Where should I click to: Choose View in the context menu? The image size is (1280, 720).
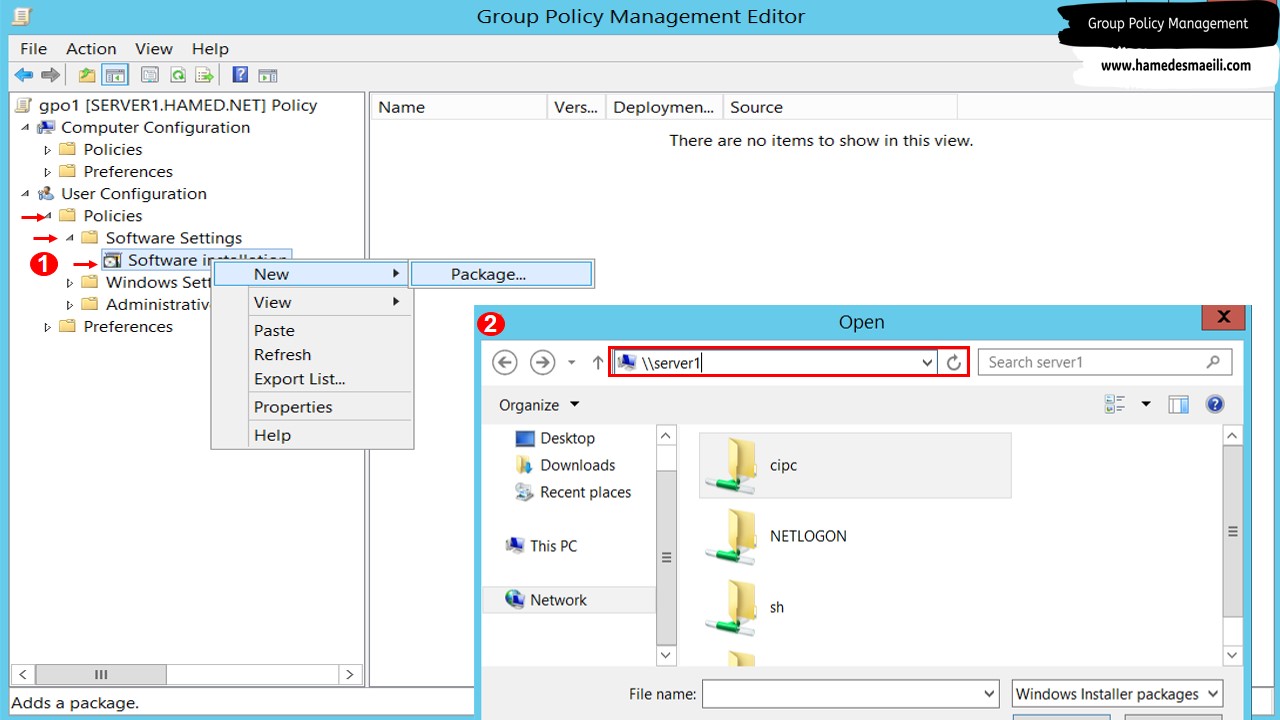click(x=312, y=302)
